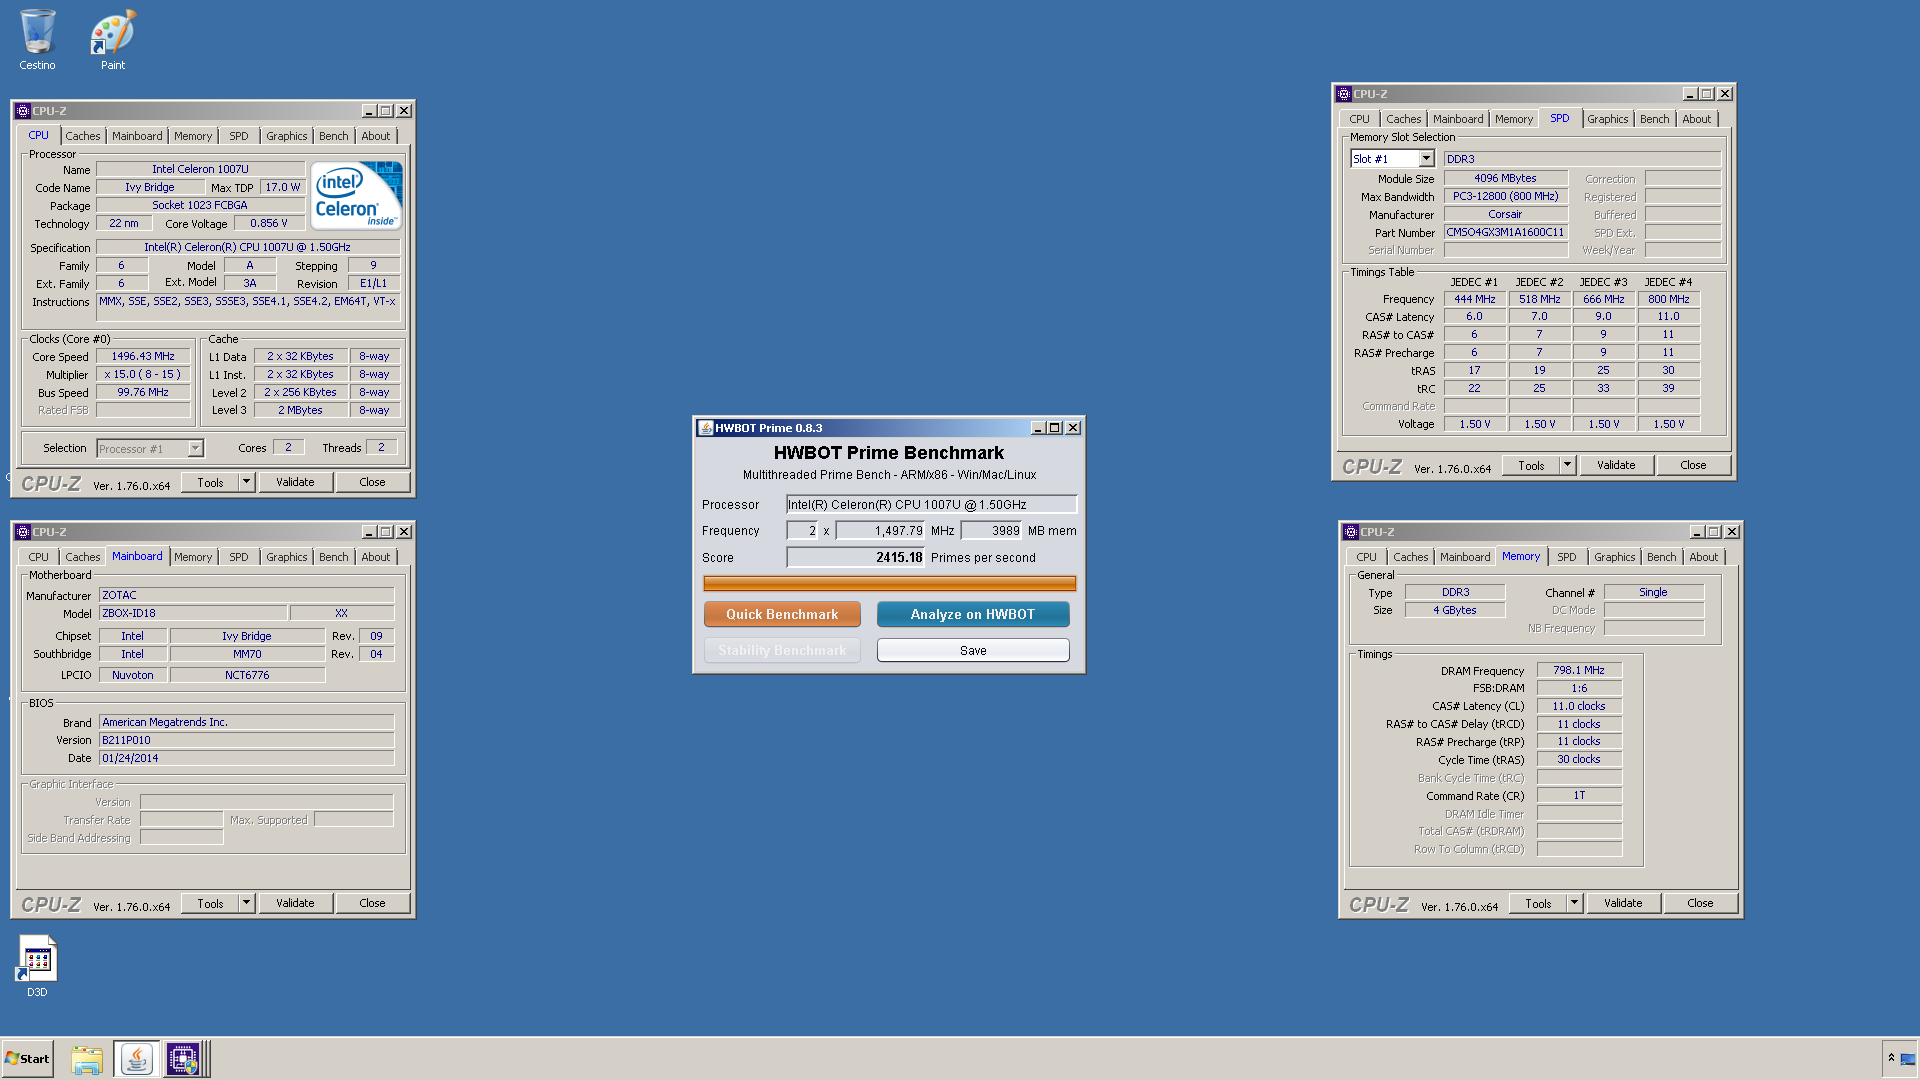The width and height of the screenshot is (1920, 1080).
Task: Click the HWBOT Processor name field
Action: point(931,505)
